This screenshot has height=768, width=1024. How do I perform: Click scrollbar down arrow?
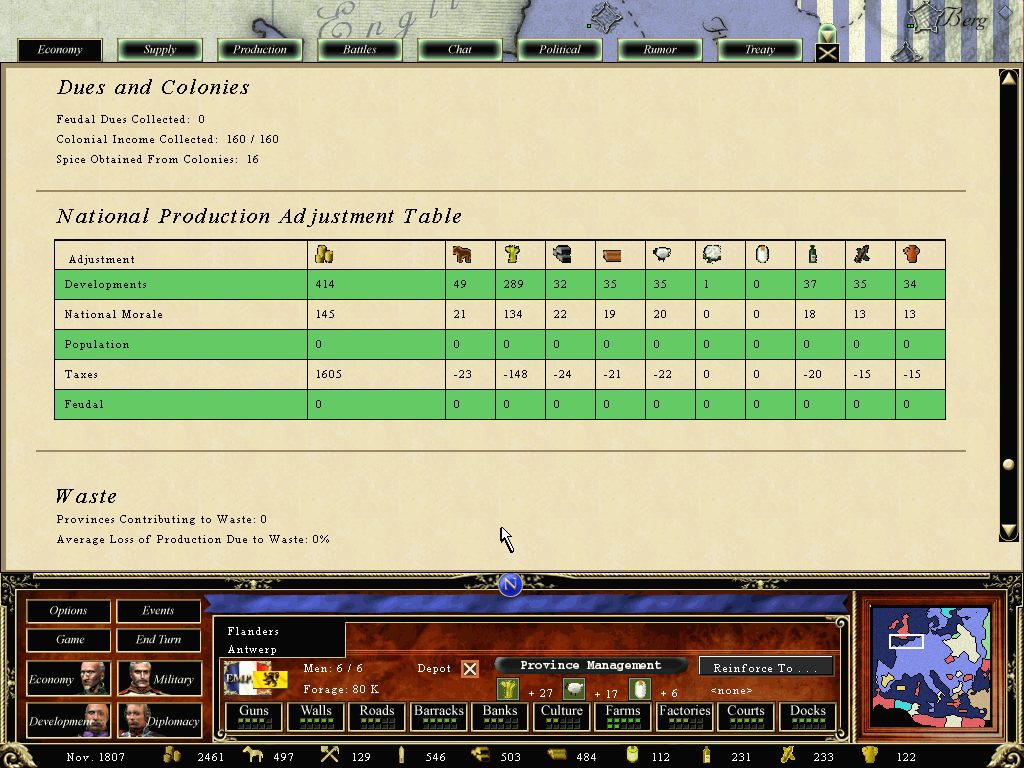[x=1008, y=532]
